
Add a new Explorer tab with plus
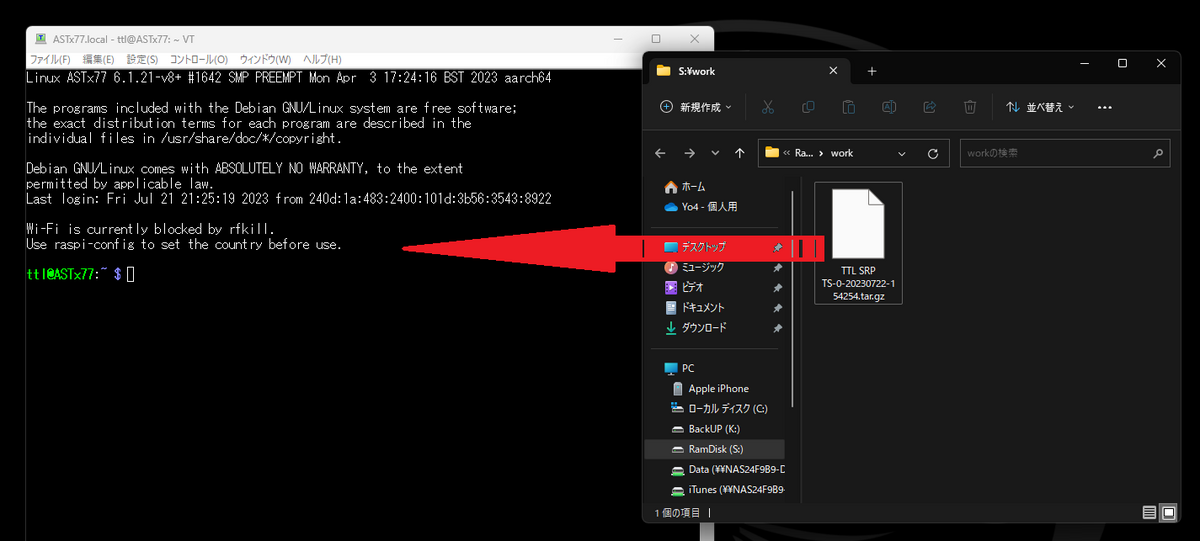[x=871, y=71]
